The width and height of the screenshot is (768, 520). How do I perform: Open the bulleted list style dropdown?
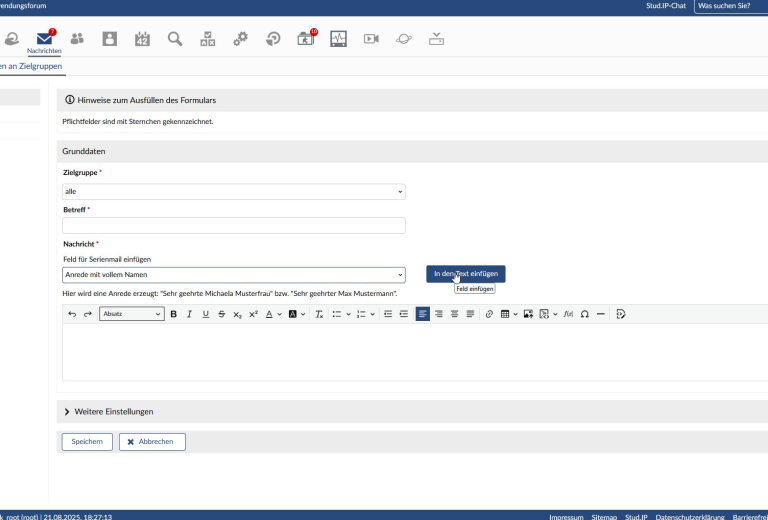(x=348, y=314)
